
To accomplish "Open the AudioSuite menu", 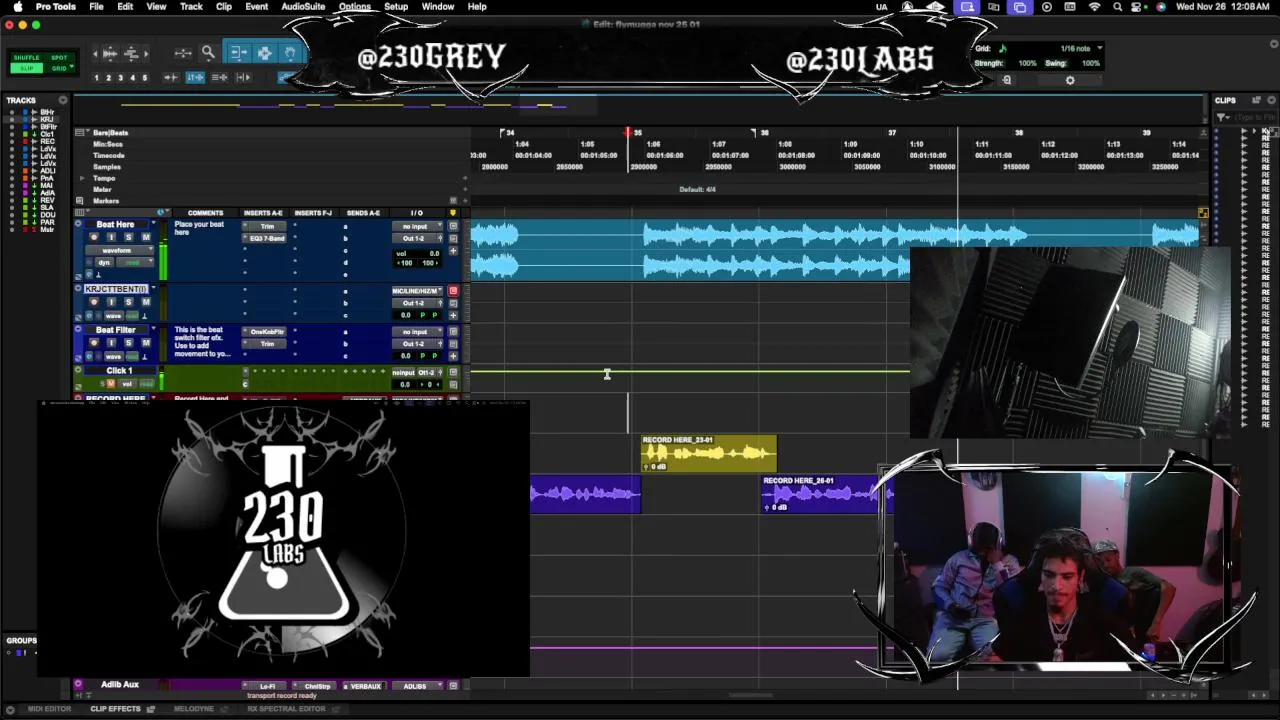I will click(303, 7).
